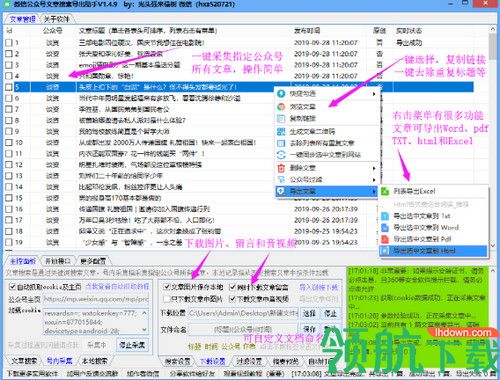Click the red Pdf export file icon

(385, 239)
